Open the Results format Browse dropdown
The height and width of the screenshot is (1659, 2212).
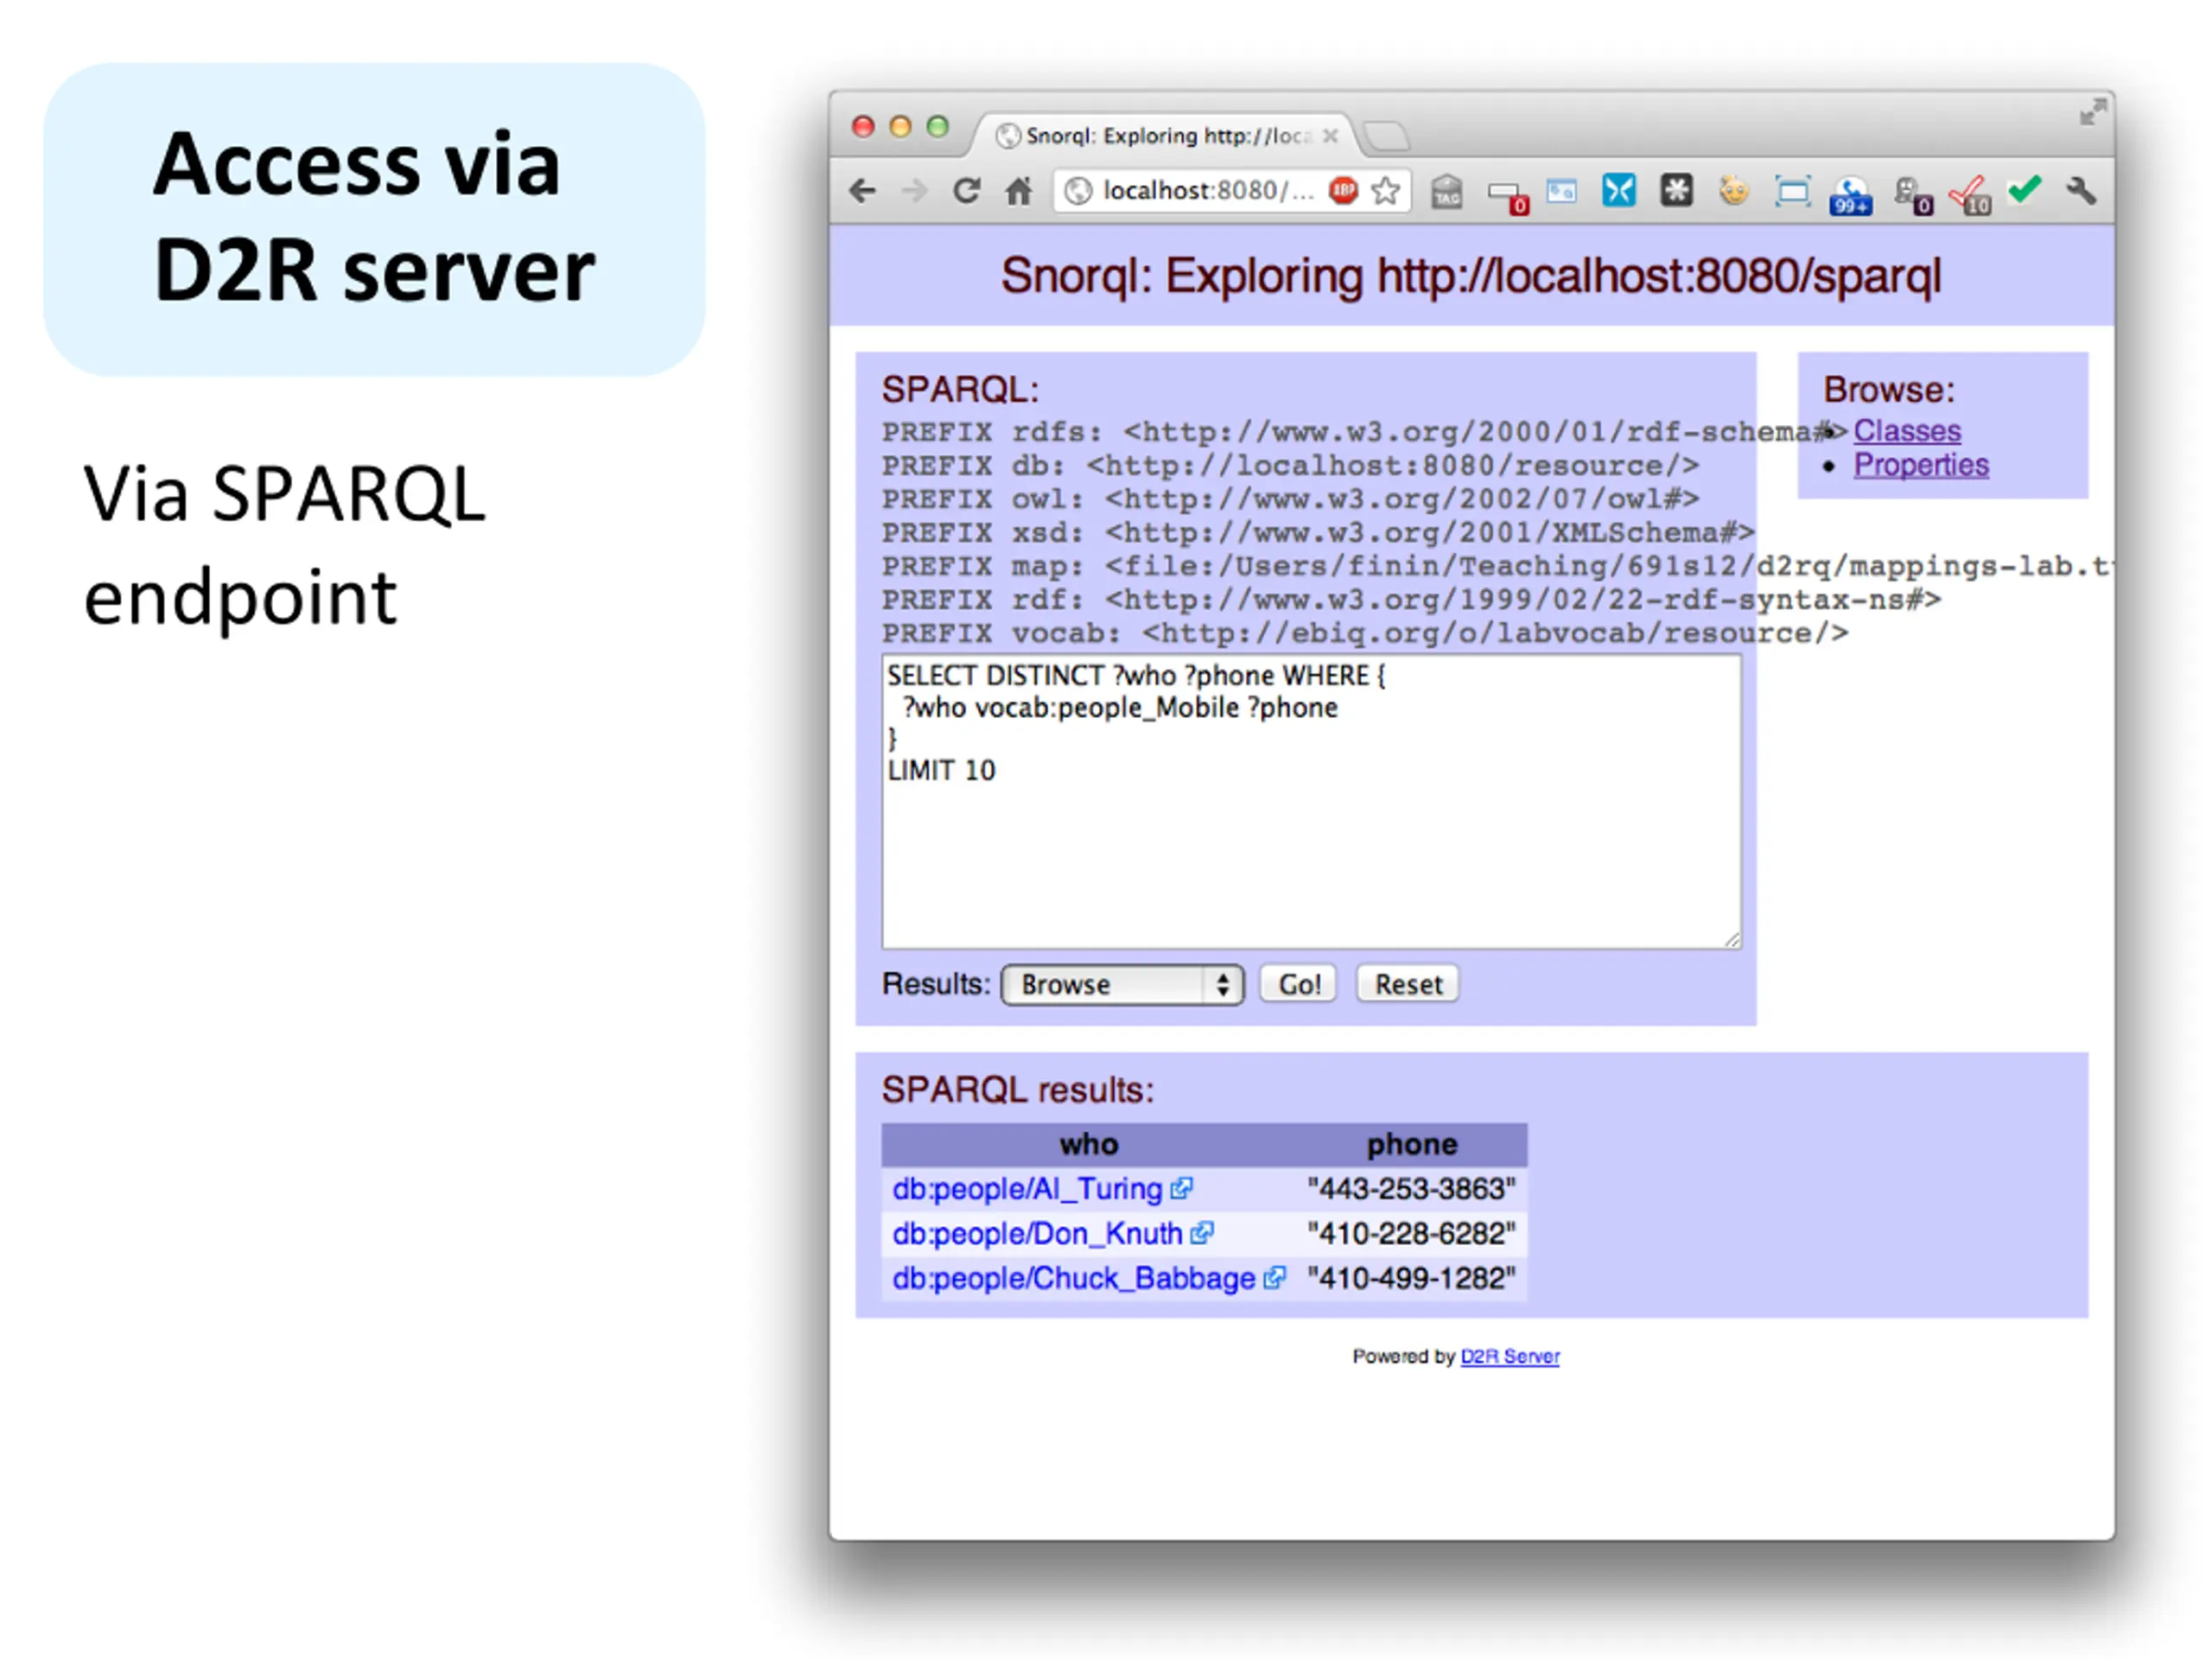point(1122,985)
